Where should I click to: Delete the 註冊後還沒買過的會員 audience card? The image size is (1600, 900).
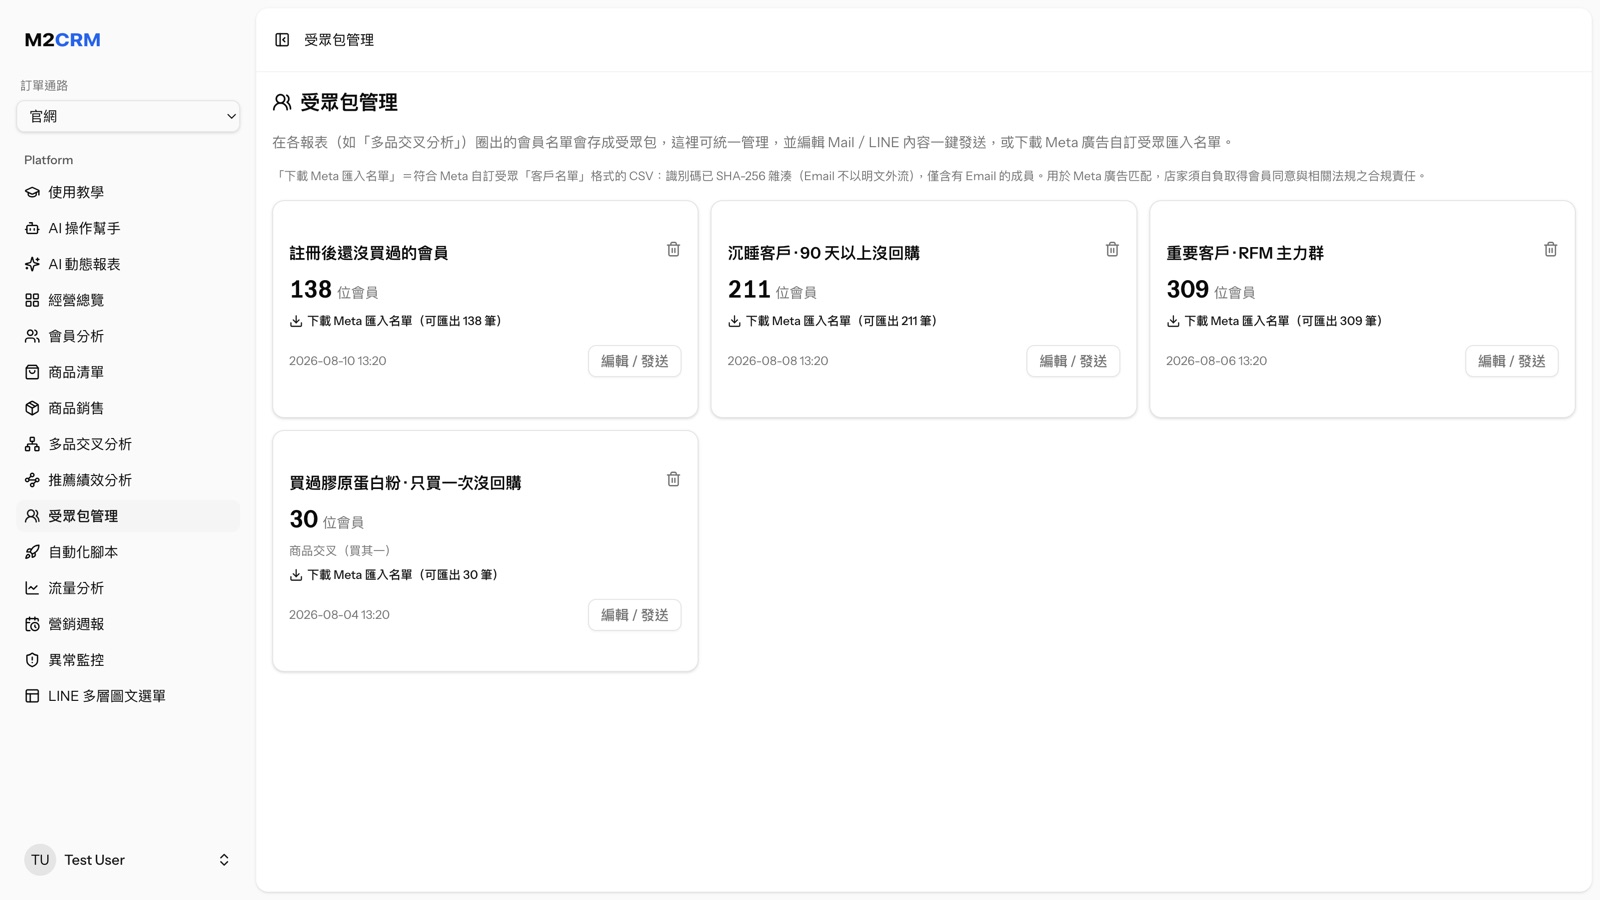coord(673,249)
